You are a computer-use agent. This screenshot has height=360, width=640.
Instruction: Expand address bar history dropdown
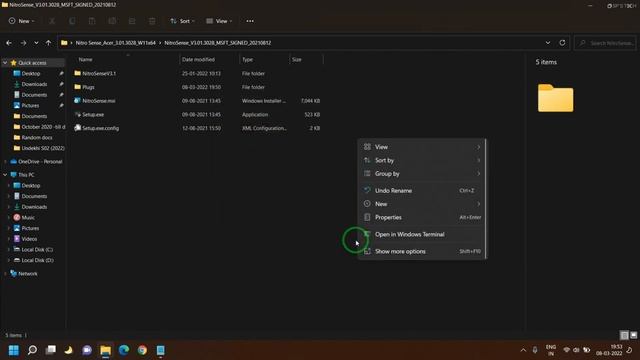(x=548, y=43)
